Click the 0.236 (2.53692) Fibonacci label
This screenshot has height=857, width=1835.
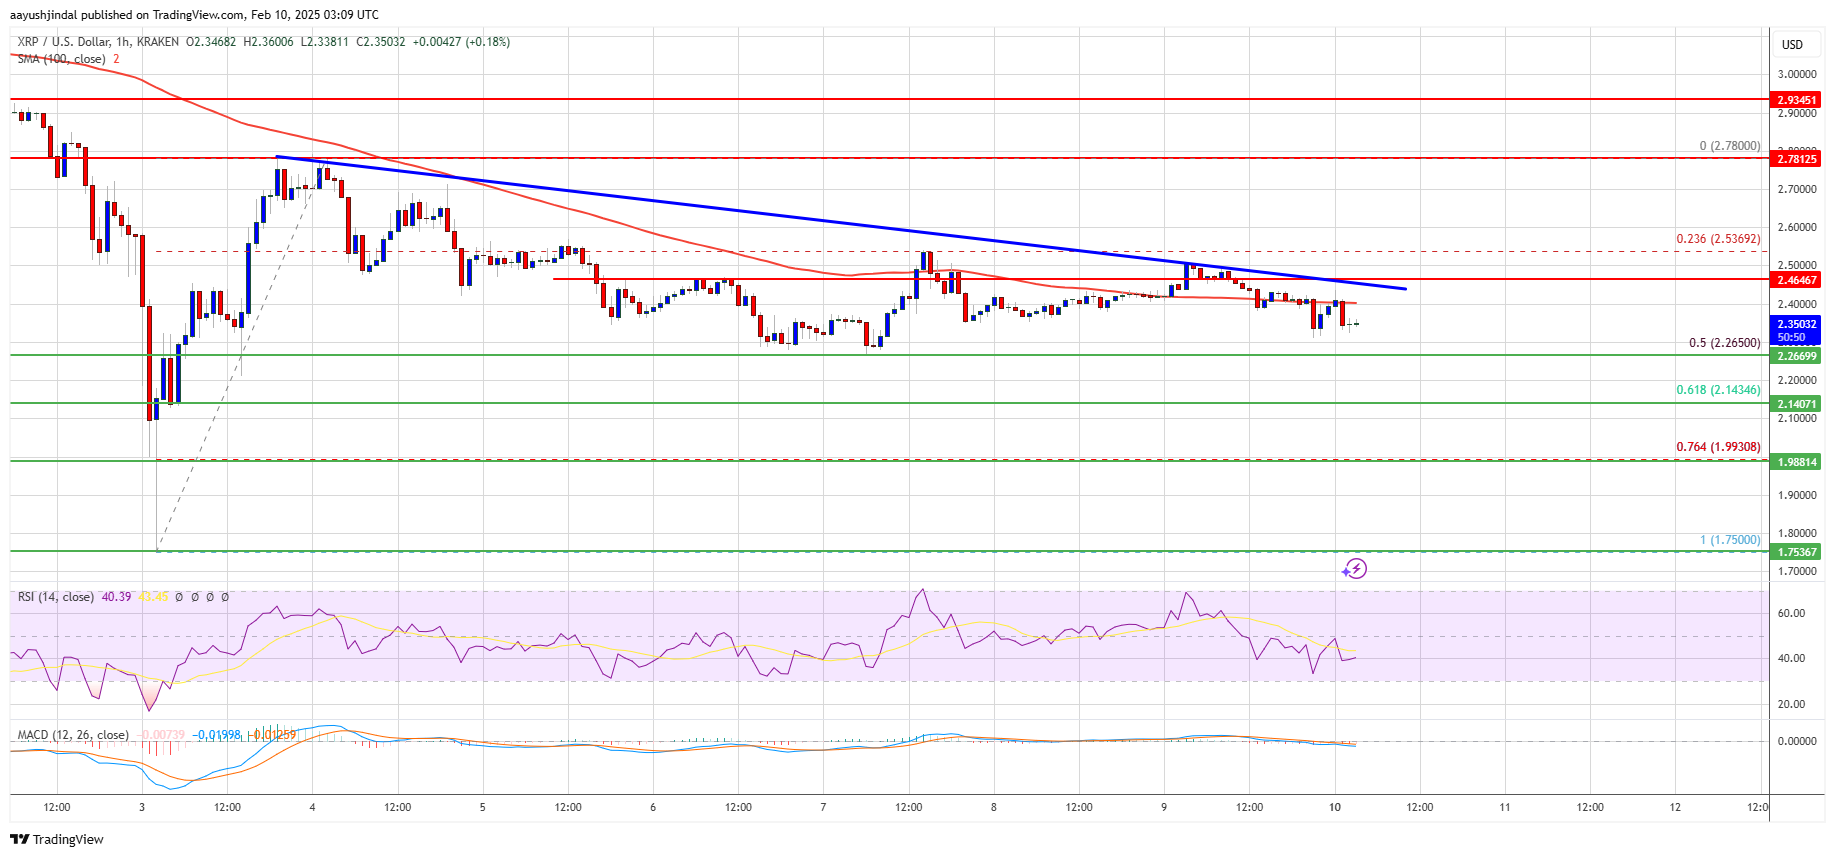click(x=1718, y=239)
